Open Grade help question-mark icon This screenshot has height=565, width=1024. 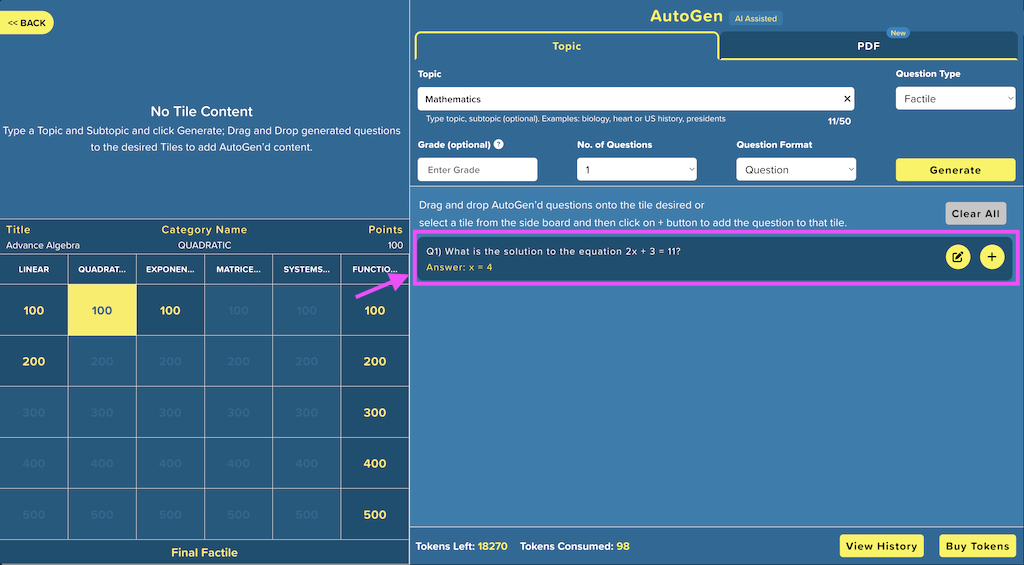click(x=498, y=144)
